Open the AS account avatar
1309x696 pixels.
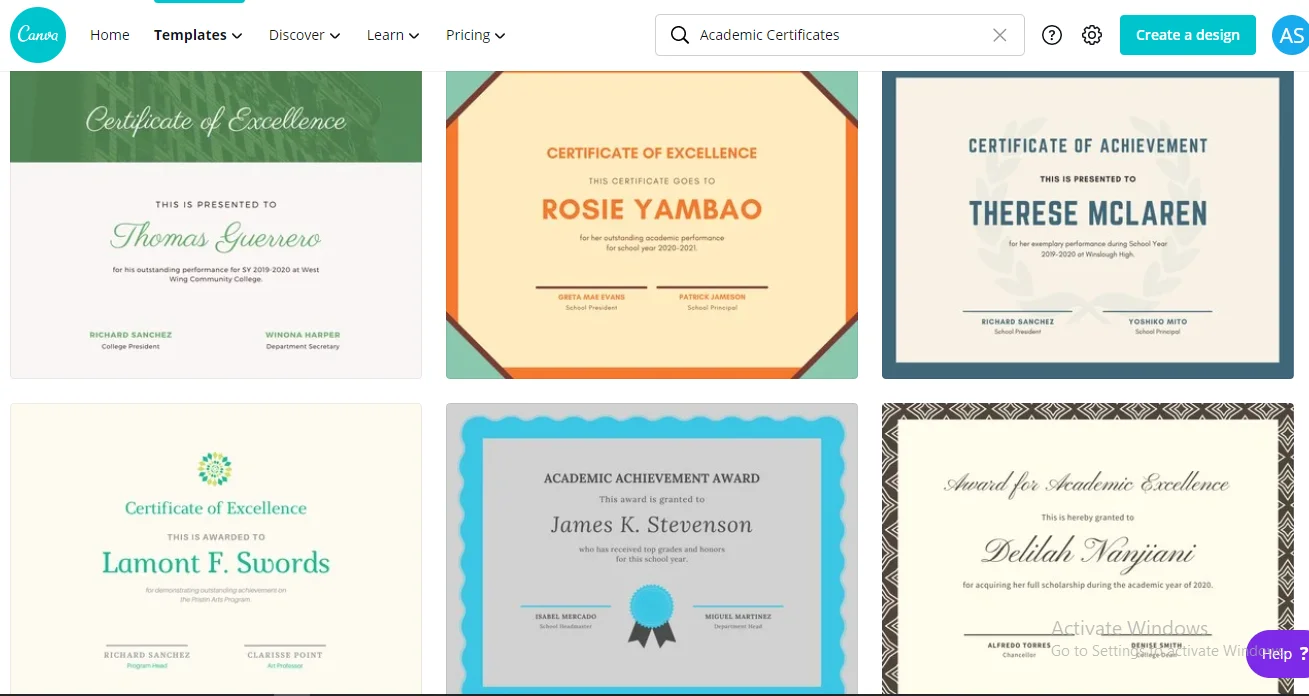[1288, 35]
